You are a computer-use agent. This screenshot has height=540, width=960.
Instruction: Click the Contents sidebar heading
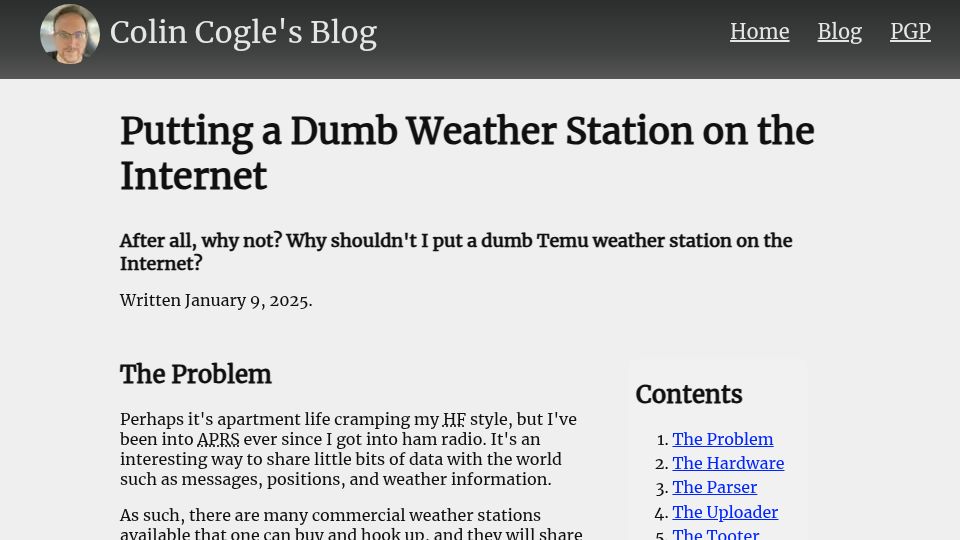tap(689, 394)
